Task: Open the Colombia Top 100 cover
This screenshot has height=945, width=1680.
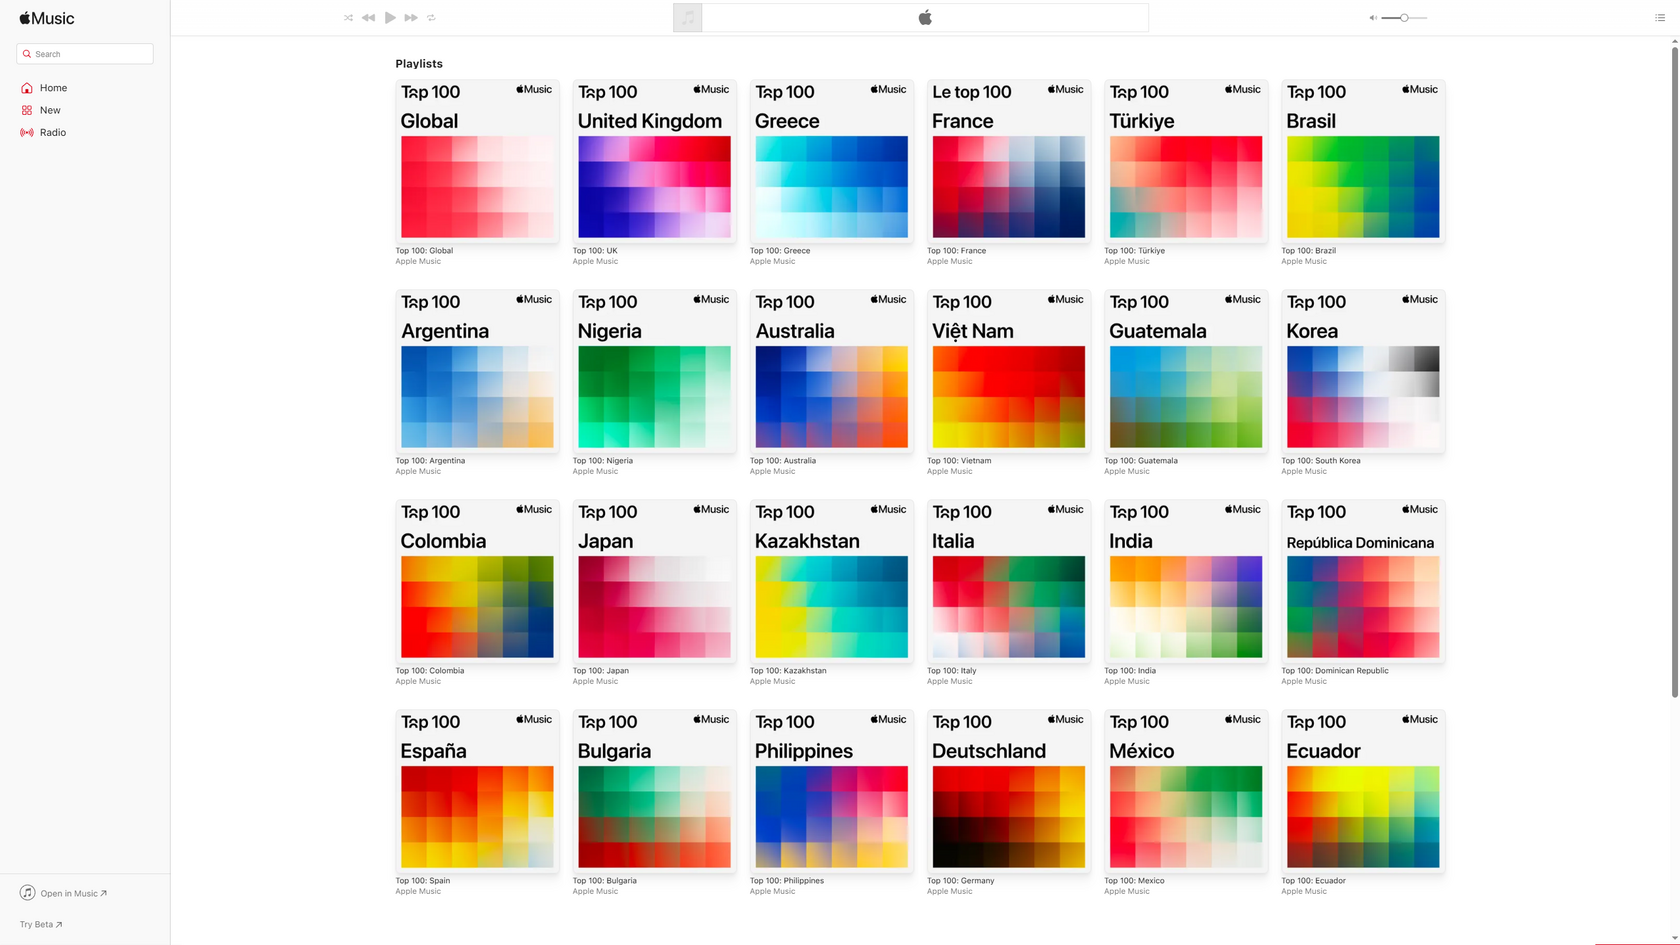Action: [477, 581]
